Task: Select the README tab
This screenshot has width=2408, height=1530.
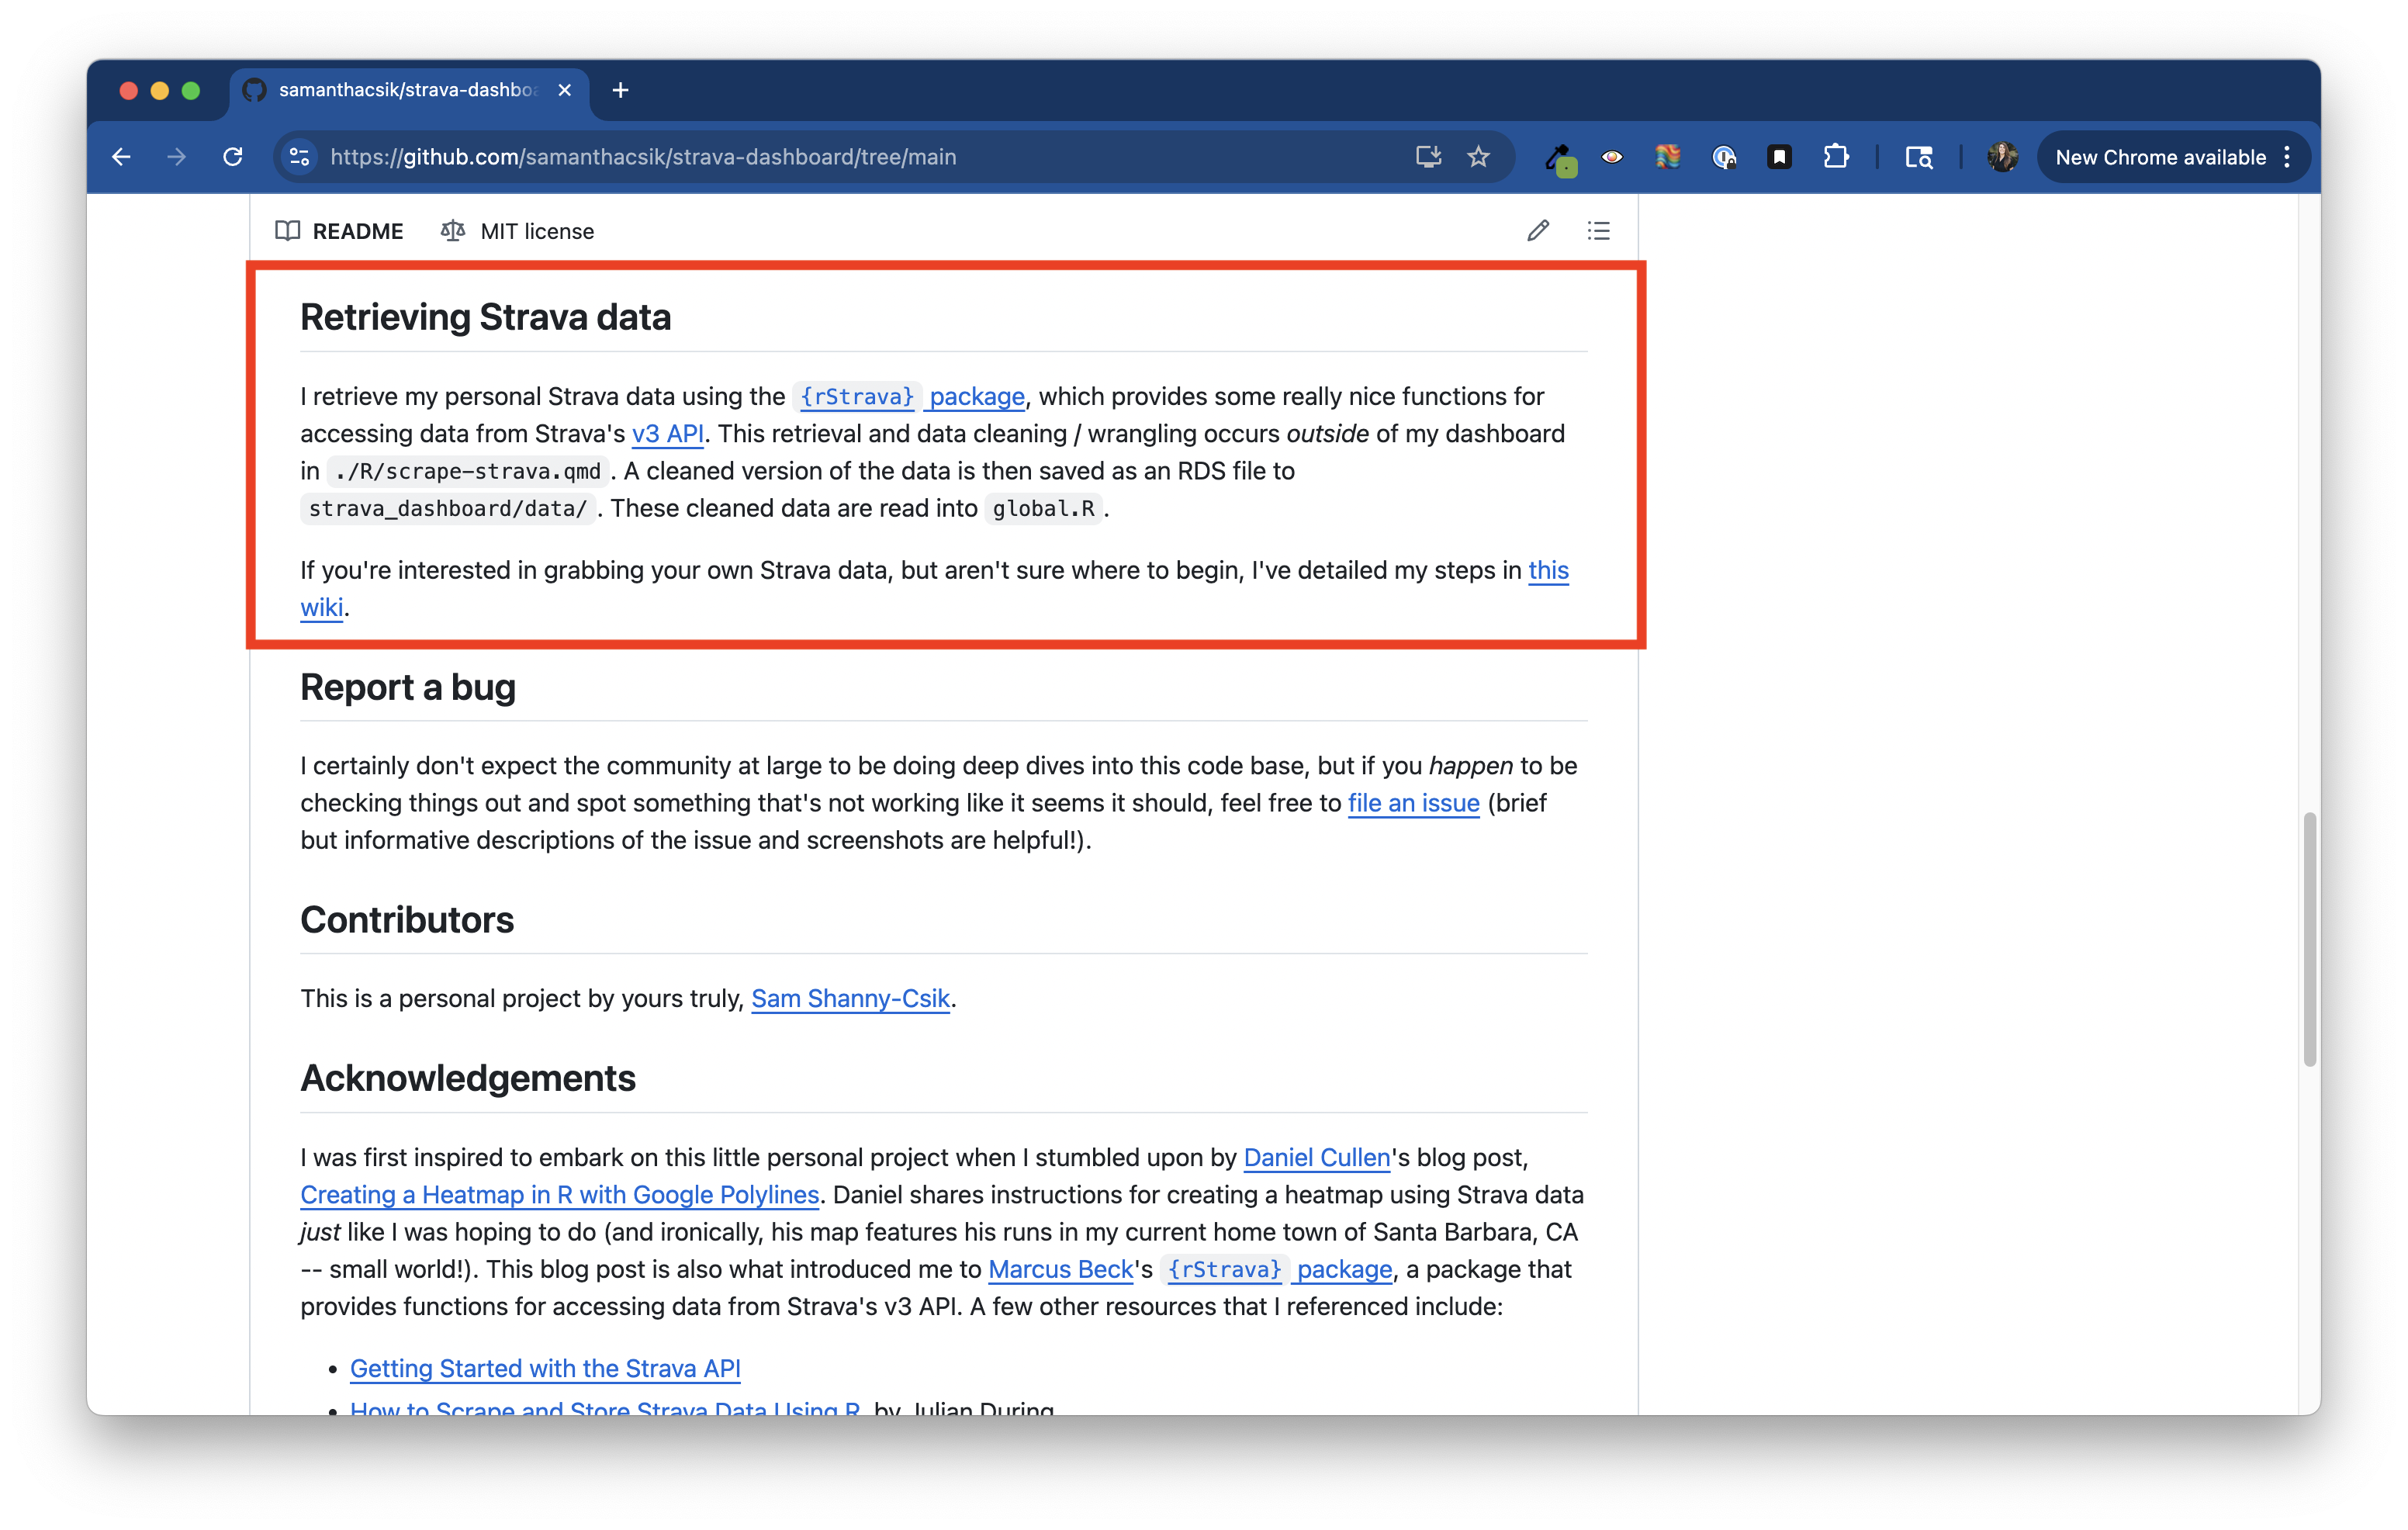Action: pyautogui.click(x=340, y=231)
